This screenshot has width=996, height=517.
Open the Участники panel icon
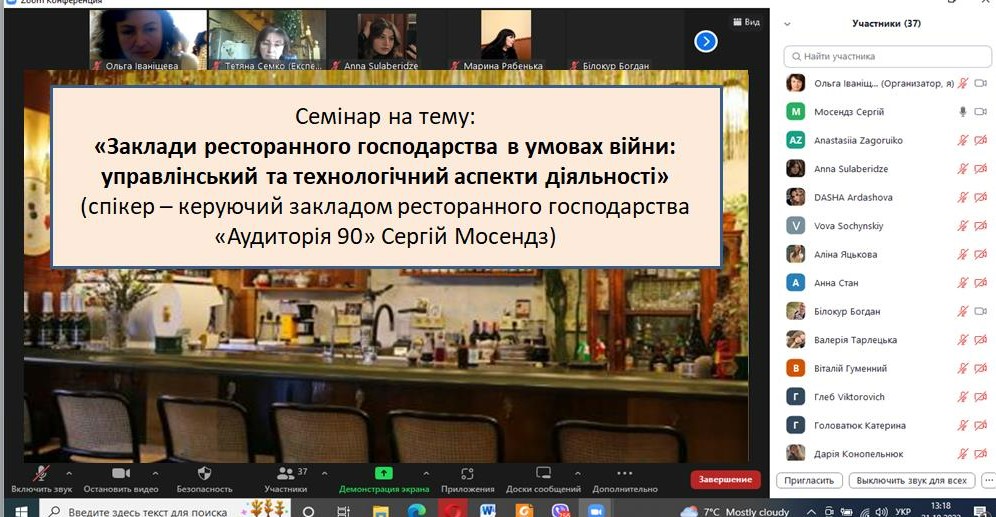click(285, 473)
